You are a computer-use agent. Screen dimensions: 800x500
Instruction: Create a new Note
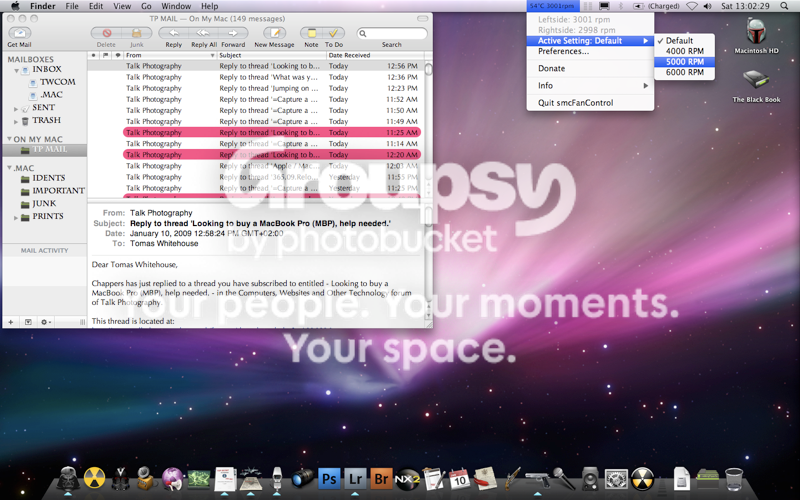311,33
